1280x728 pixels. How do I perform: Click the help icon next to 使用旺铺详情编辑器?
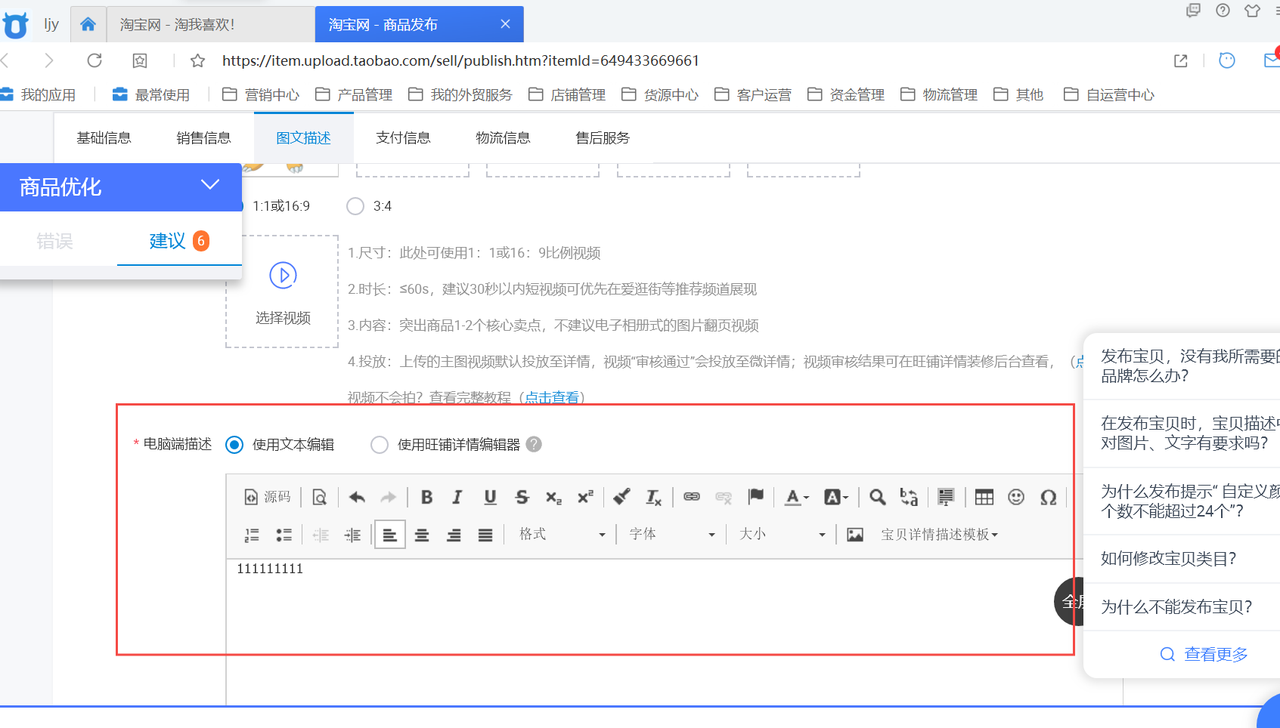click(x=534, y=444)
